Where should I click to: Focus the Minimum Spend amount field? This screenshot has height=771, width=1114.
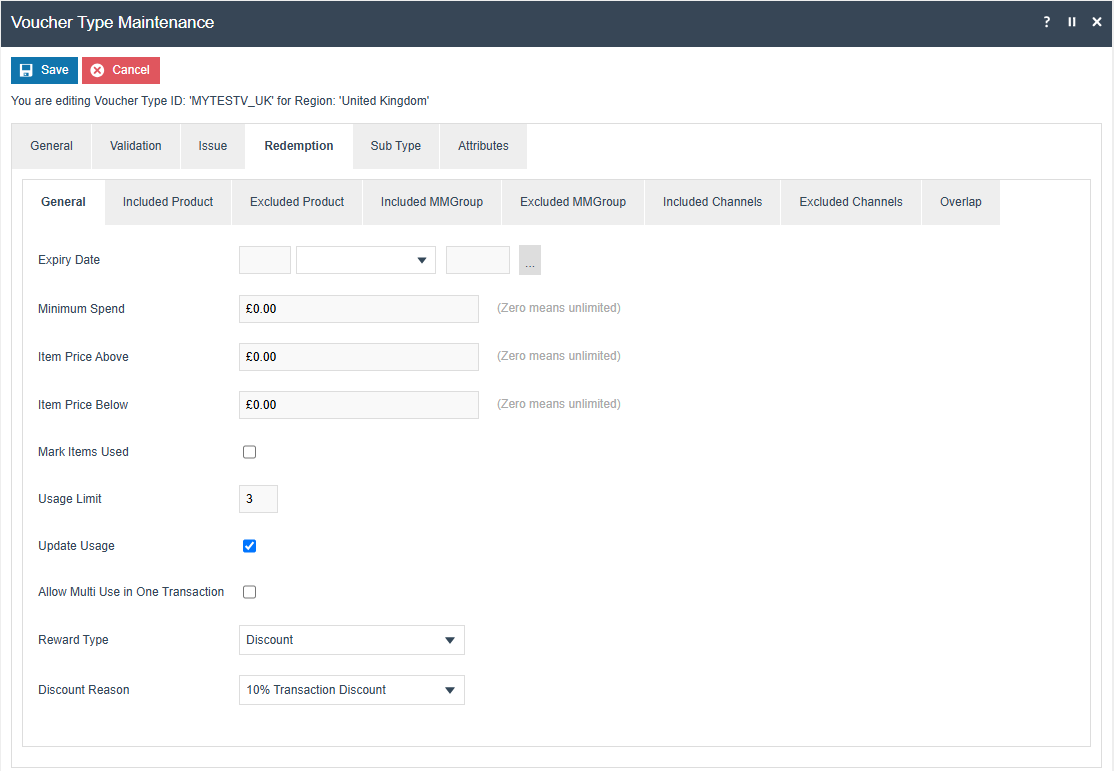(x=359, y=309)
